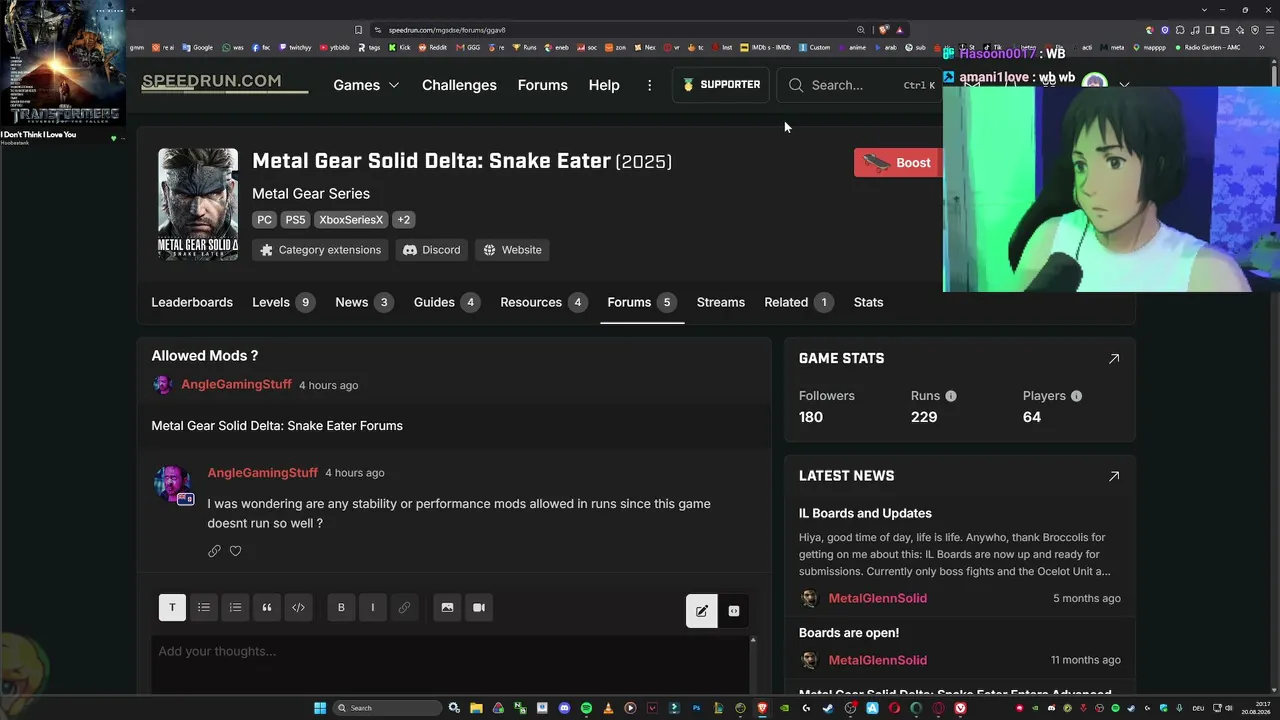Open the three-dot more menu in navbar
Viewport: 1280px width, 720px height.
point(649,85)
